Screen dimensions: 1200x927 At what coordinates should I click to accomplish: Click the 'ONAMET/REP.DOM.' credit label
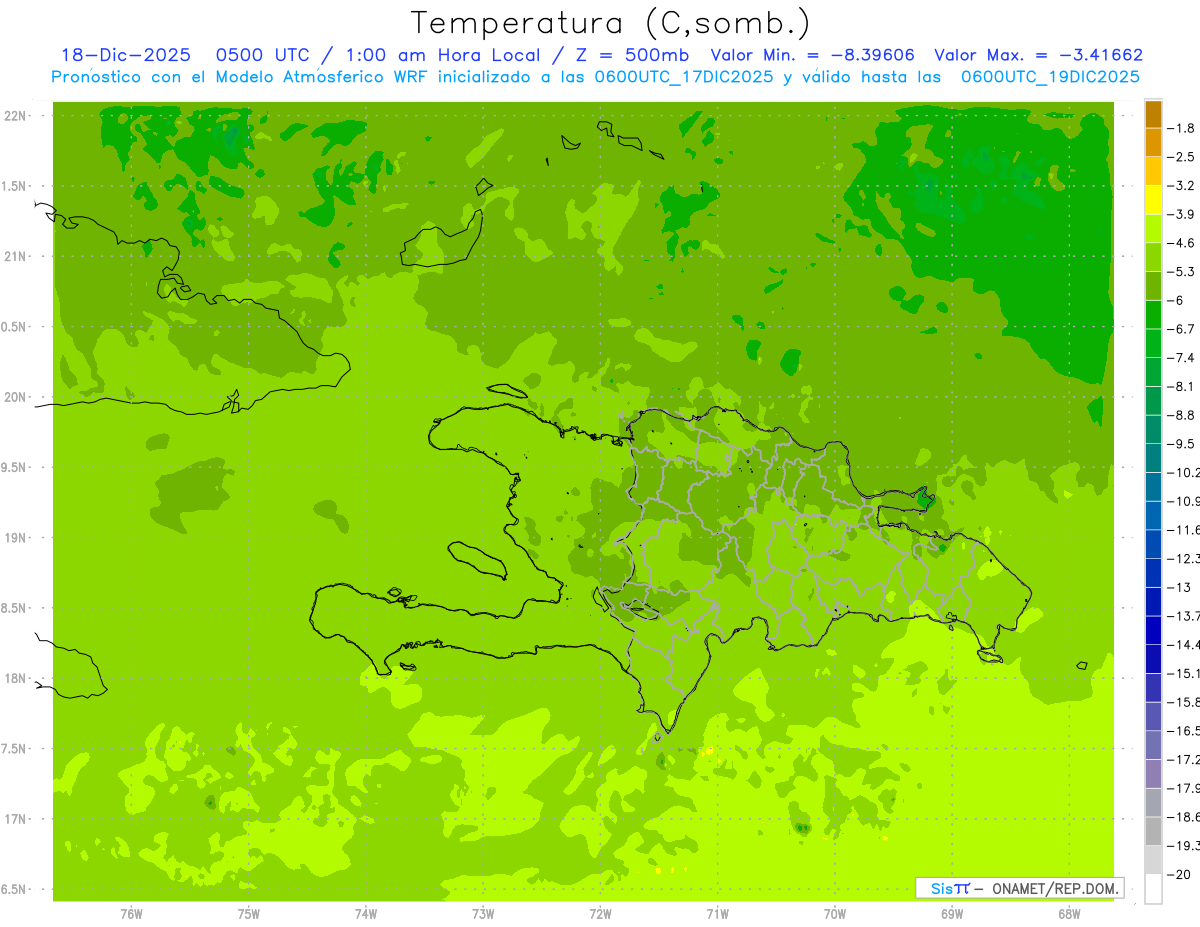pyautogui.click(x=1055, y=888)
